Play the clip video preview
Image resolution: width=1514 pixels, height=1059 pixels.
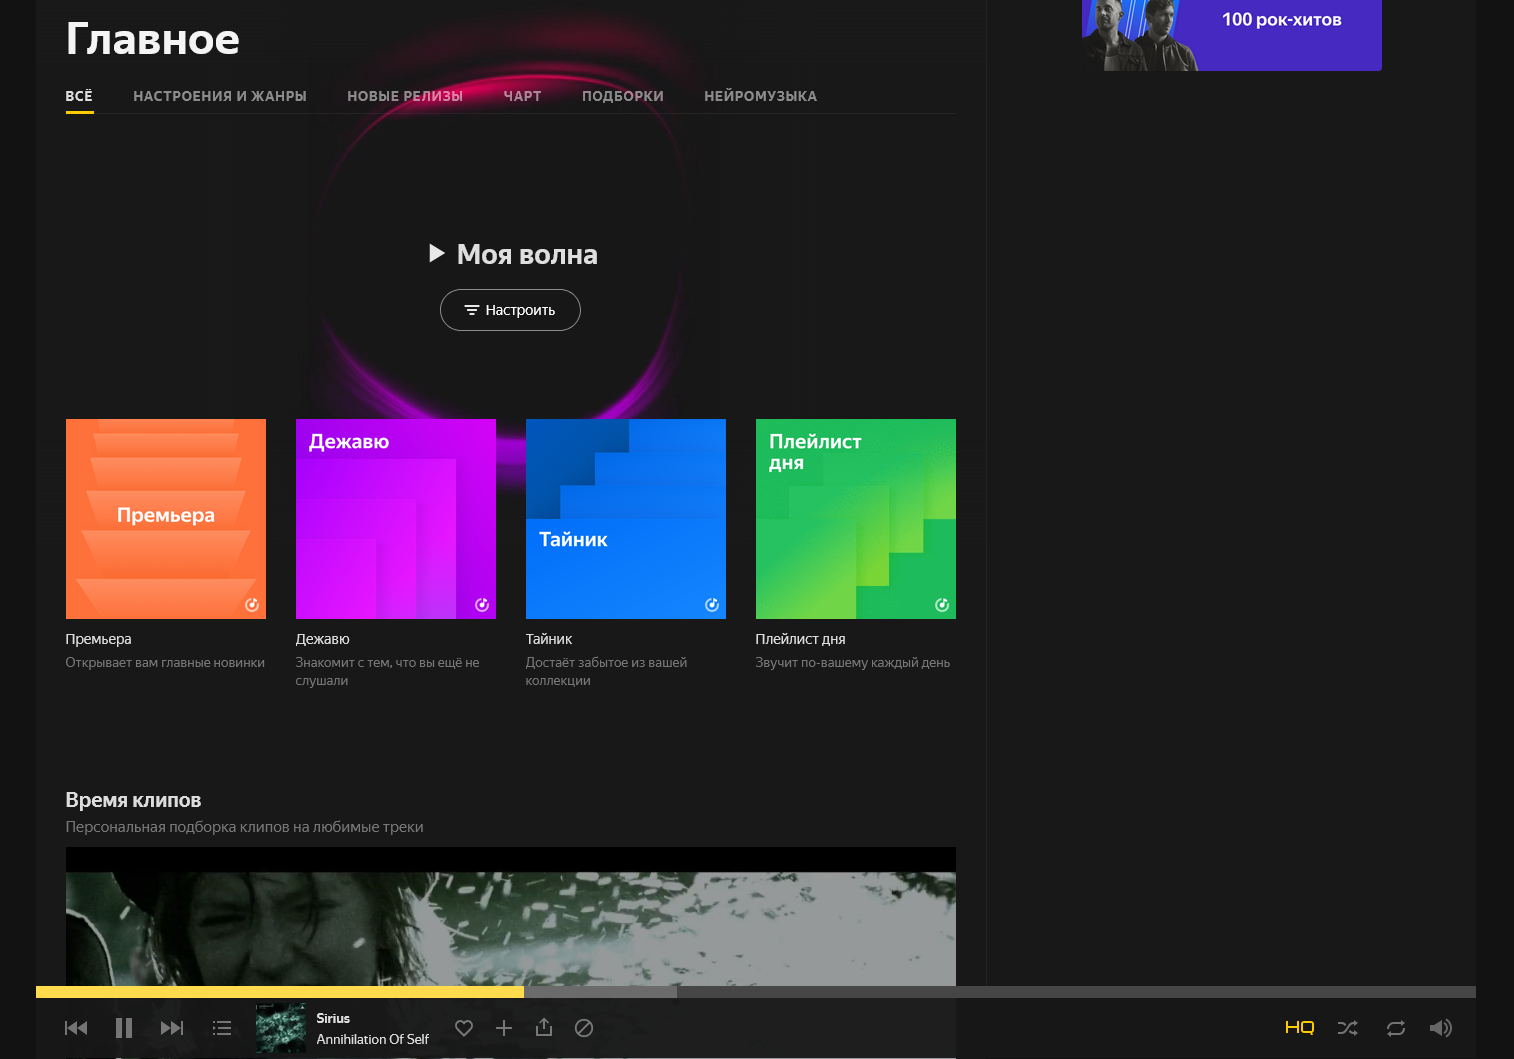(511, 916)
